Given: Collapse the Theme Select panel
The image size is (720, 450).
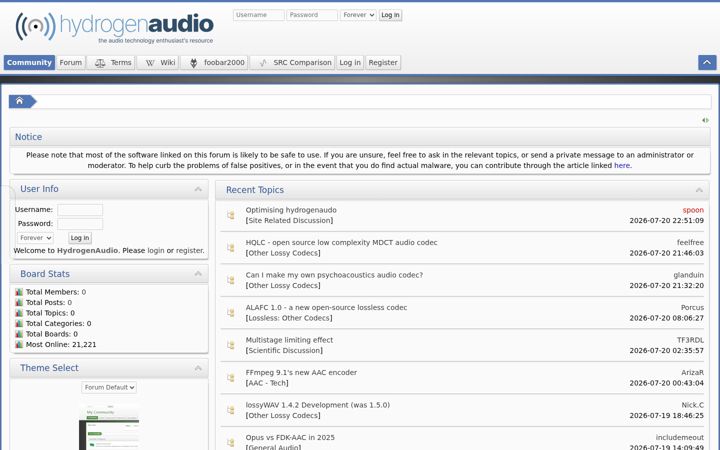Looking at the screenshot, I should [198, 368].
